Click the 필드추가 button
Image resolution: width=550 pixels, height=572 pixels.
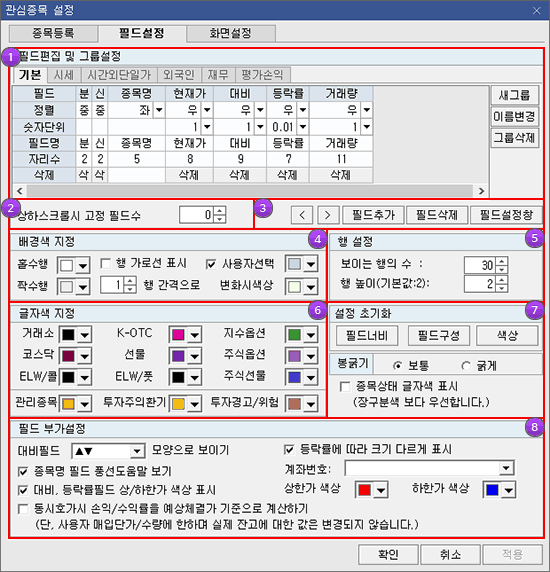(373, 215)
